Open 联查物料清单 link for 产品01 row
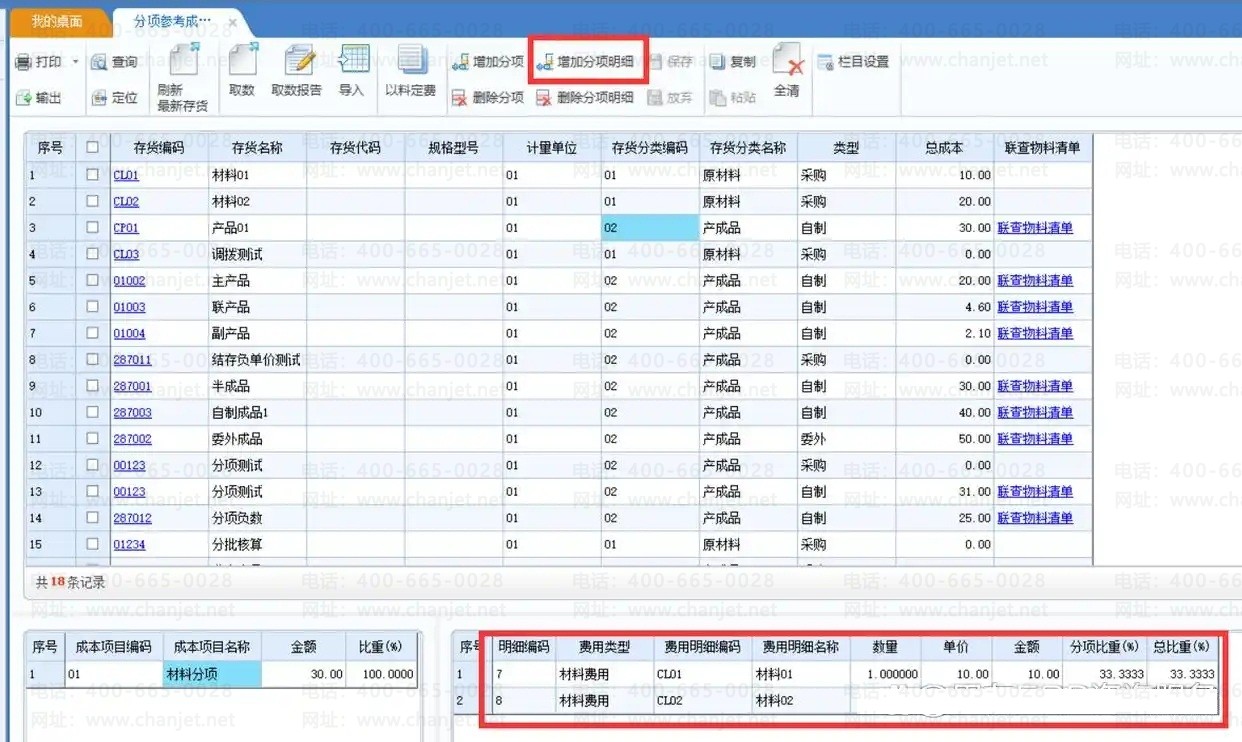This screenshot has width=1242, height=742. point(1035,228)
